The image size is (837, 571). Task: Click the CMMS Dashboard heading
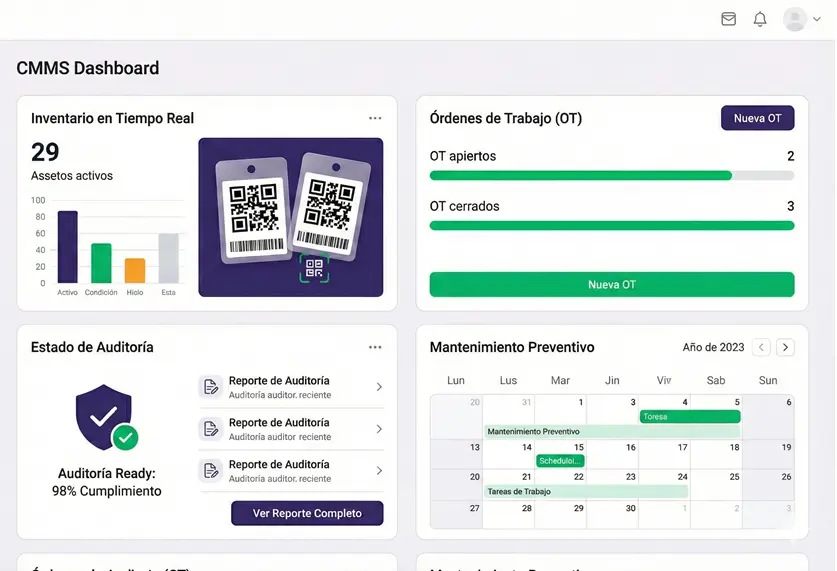click(88, 68)
